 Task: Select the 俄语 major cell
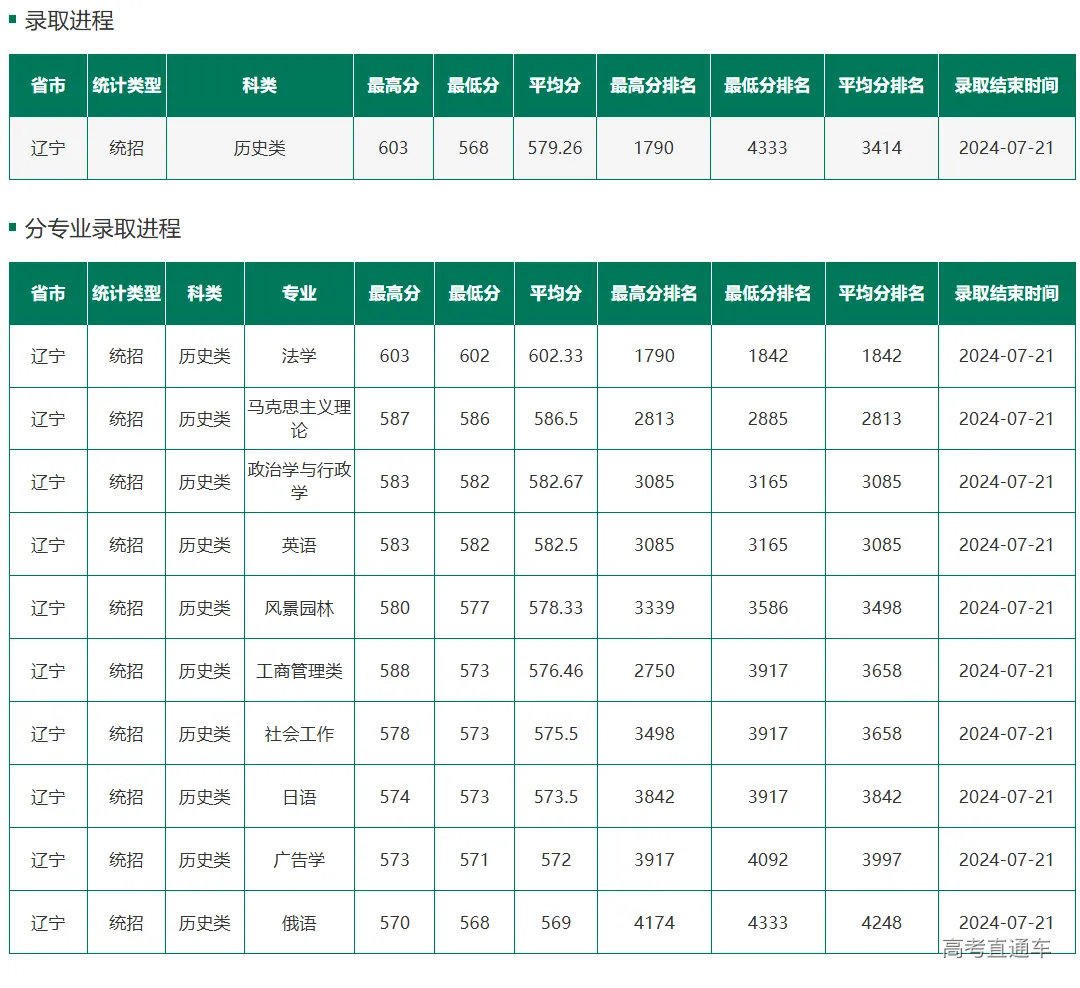[299, 923]
